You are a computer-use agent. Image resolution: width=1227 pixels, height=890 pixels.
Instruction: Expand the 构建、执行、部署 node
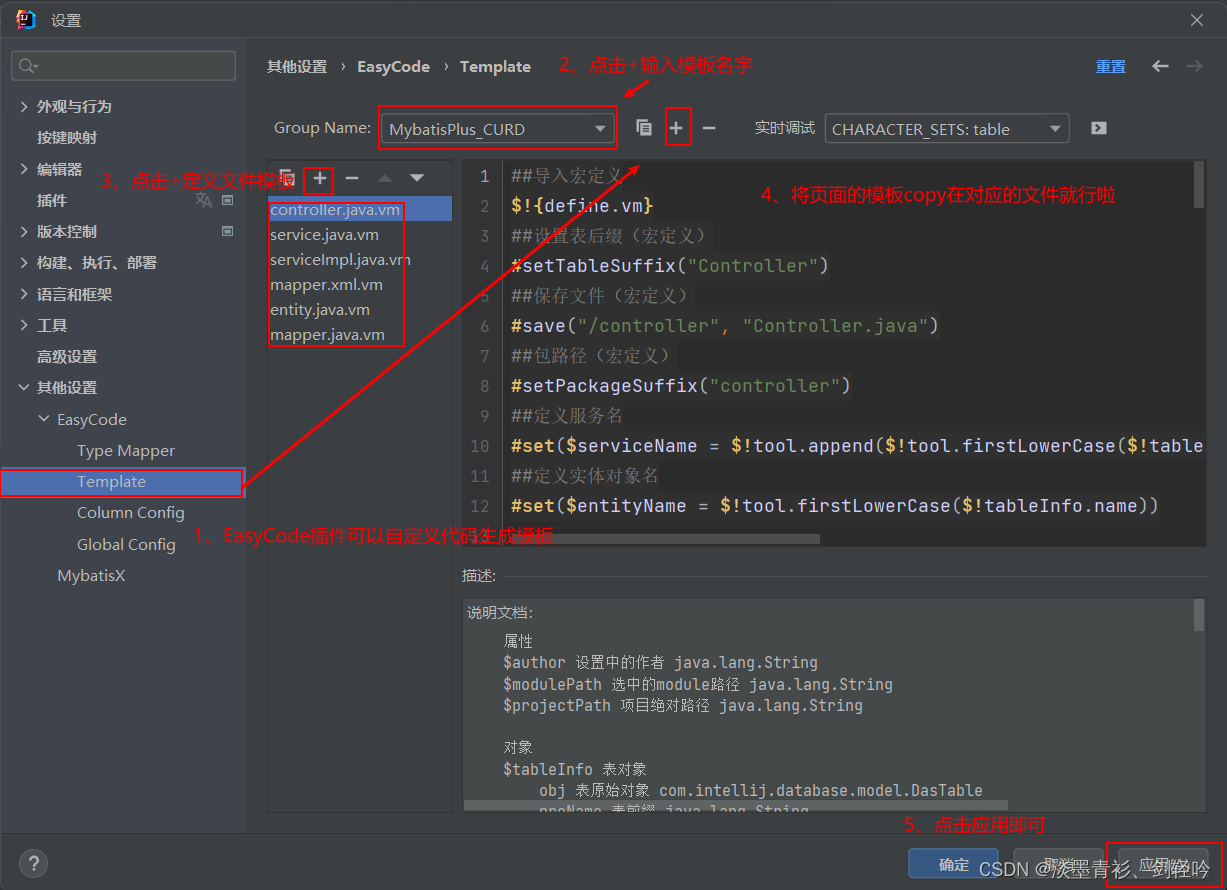click(24, 262)
